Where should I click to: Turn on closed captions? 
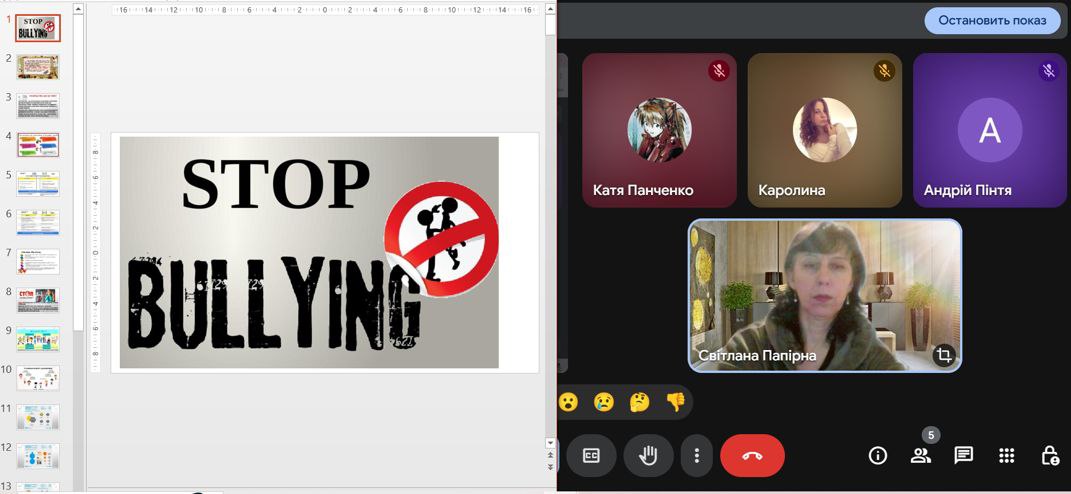[x=591, y=456]
